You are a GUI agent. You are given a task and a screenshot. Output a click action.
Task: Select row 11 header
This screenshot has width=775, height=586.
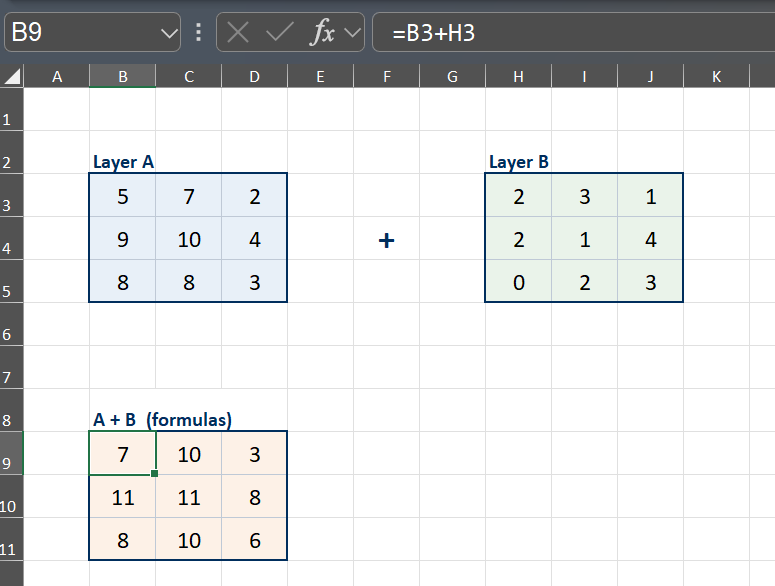pyautogui.click(x=11, y=539)
